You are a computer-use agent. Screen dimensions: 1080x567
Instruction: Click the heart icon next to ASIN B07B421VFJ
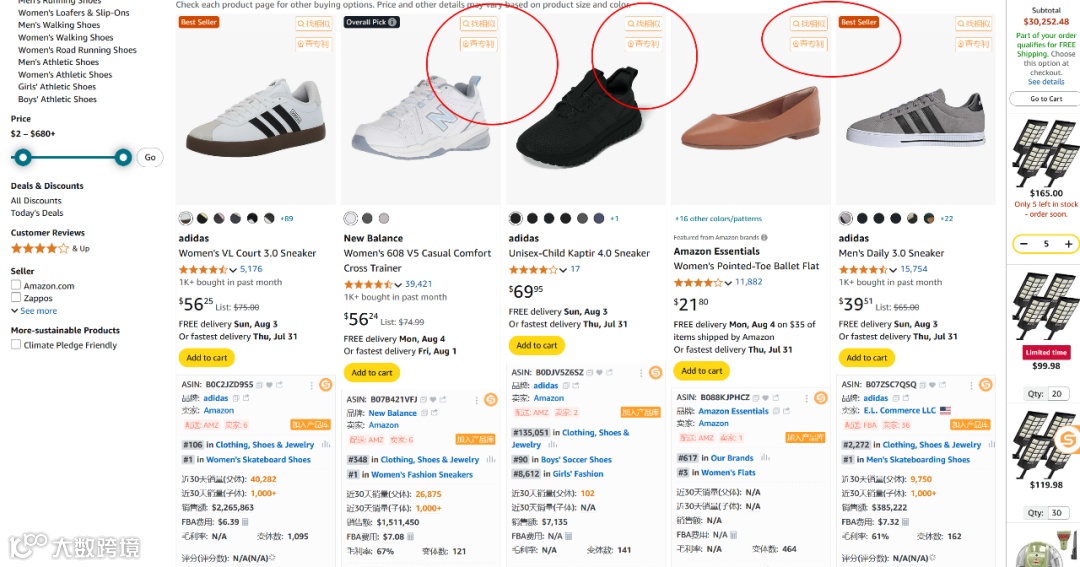[x=433, y=400]
